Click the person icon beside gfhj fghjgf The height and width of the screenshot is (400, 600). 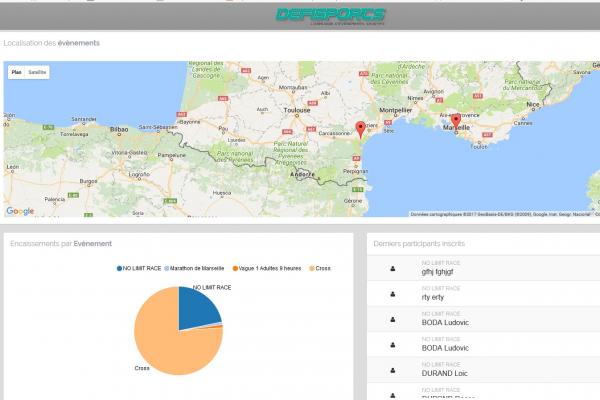393,269
